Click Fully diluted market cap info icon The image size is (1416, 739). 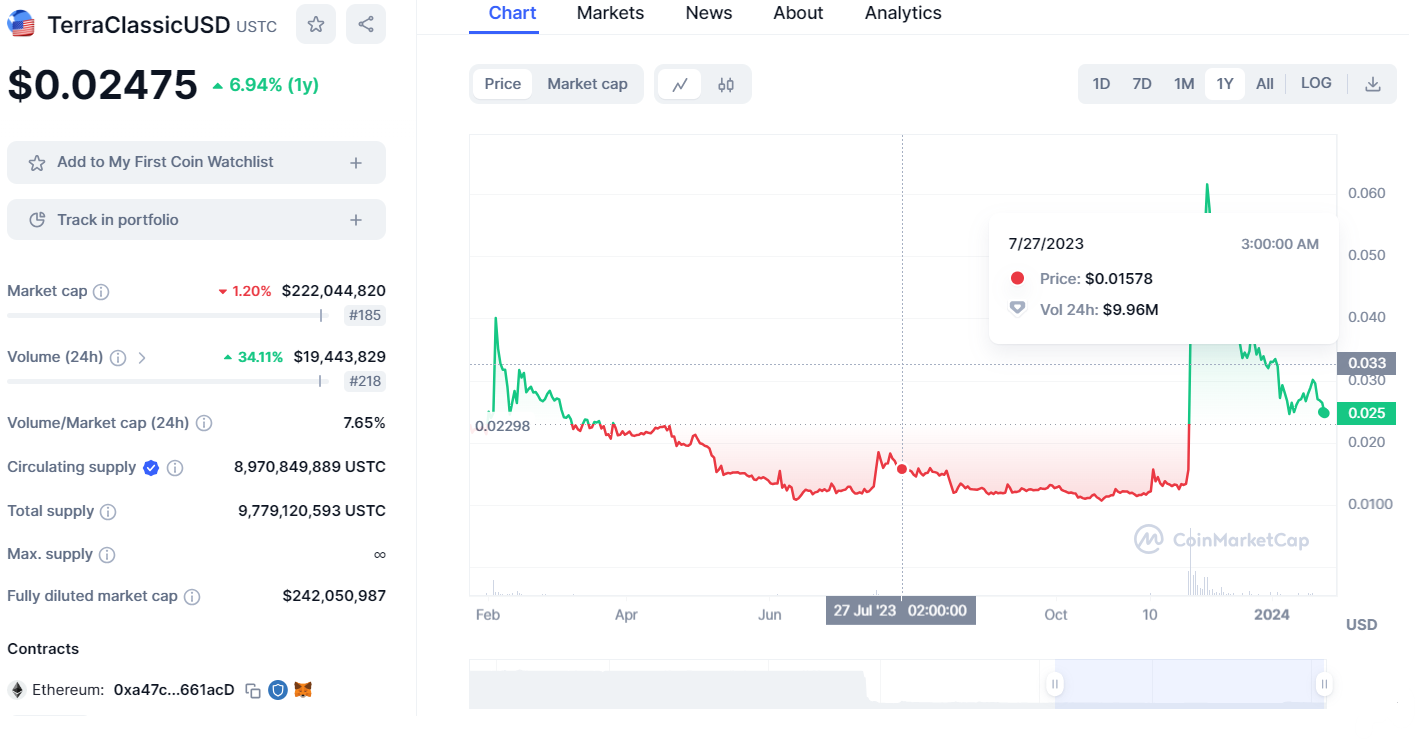coord(192,596)
